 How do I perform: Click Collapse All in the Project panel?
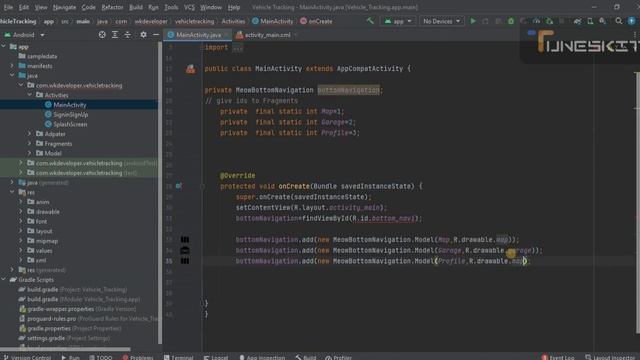[x=127, y=35]
